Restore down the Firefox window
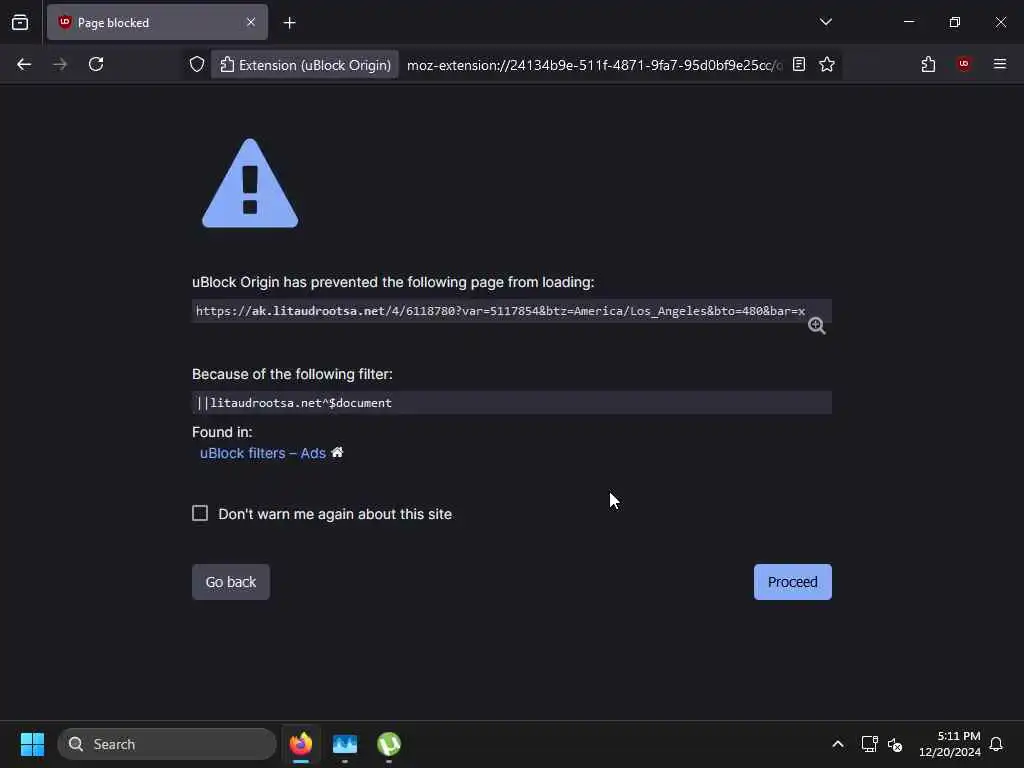This screenshot has height=768, width=1024. tap(955, 22)
